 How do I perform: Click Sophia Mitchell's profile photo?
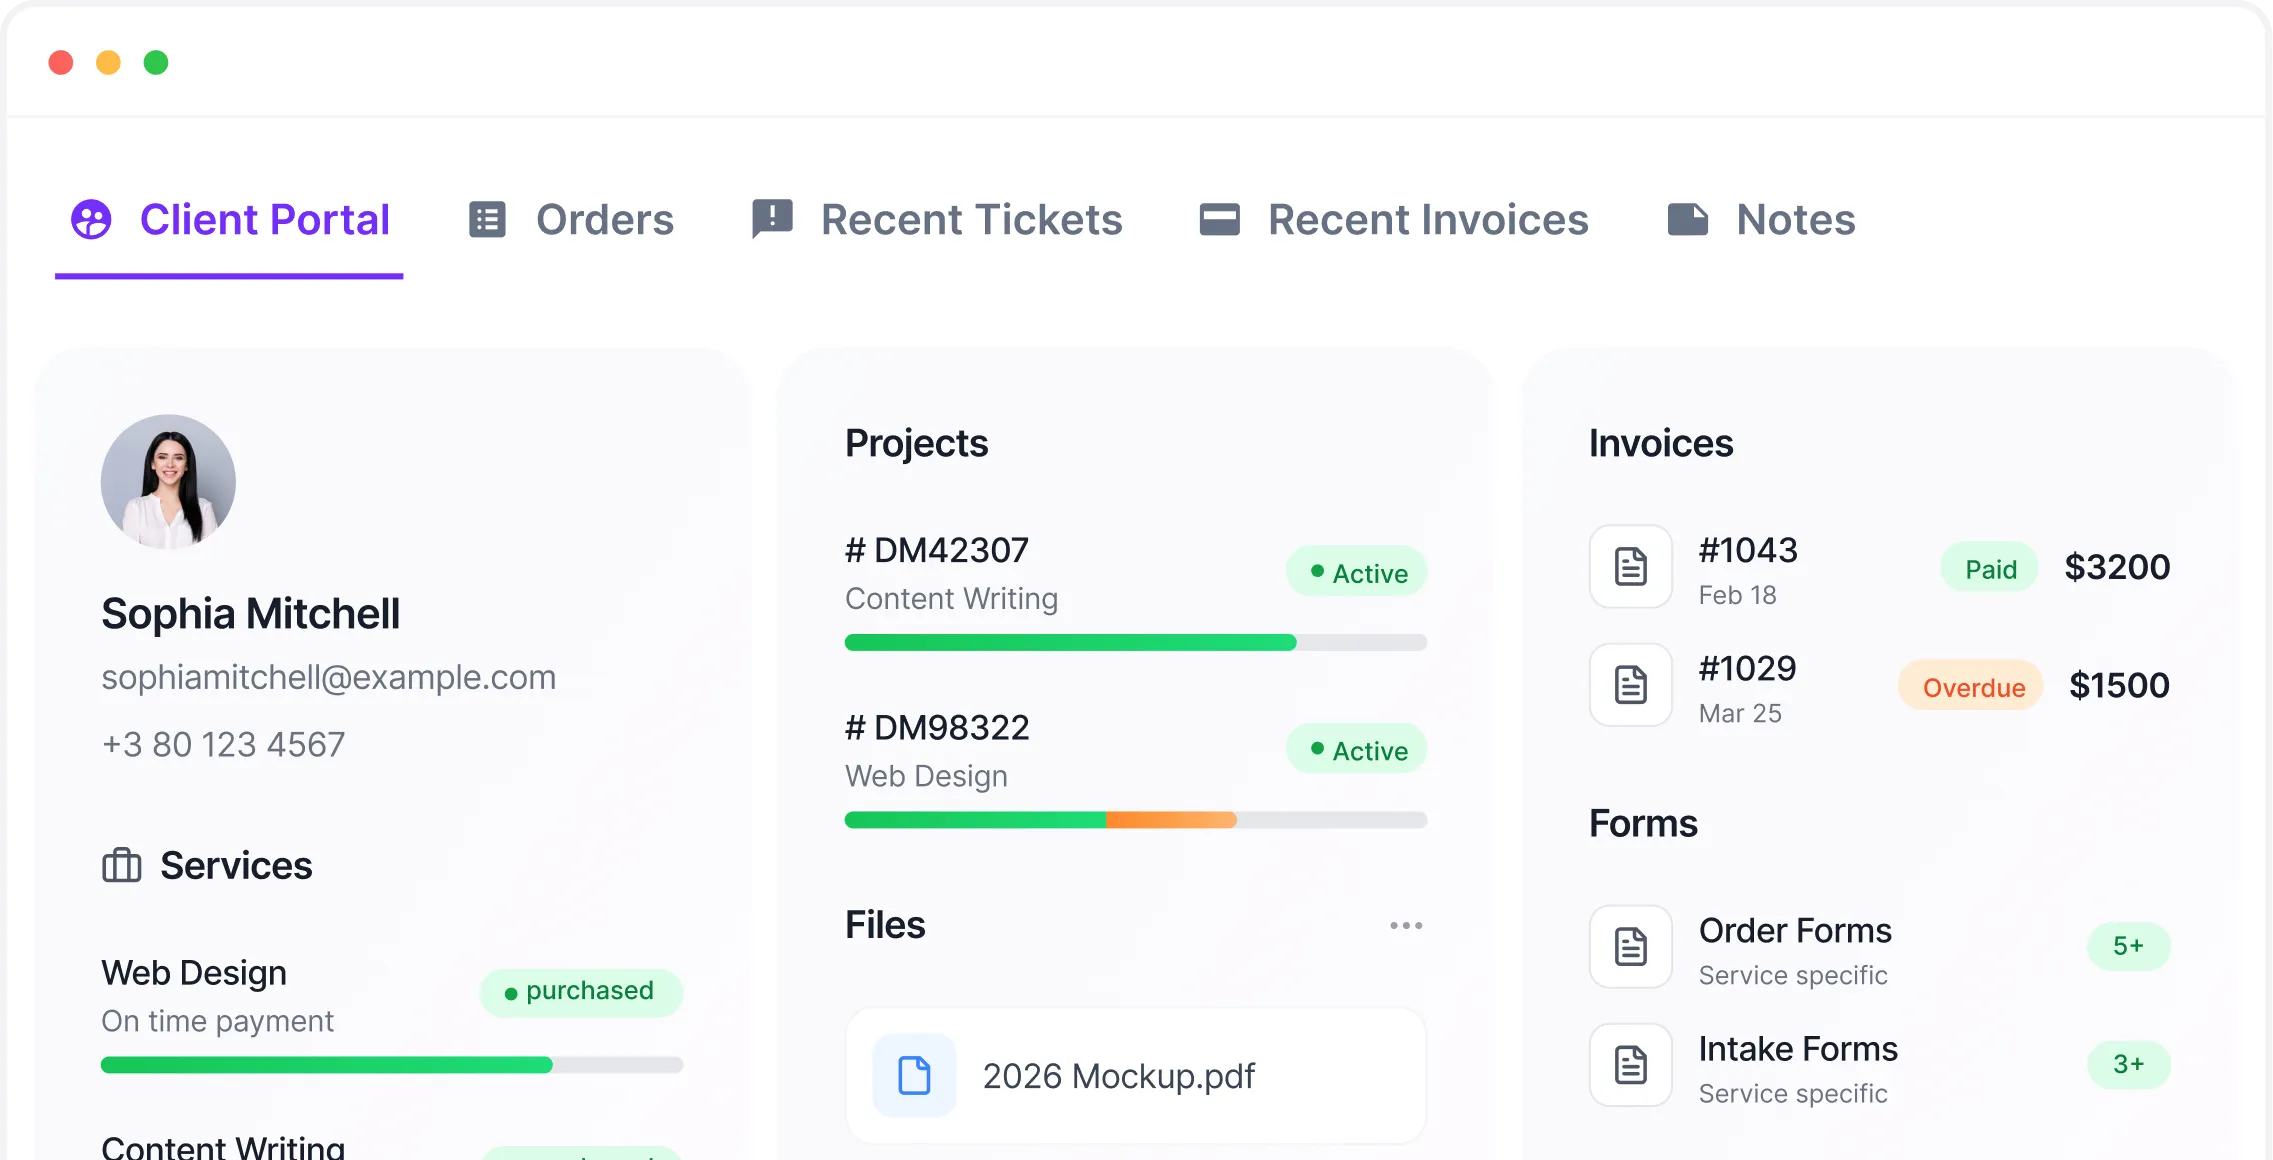click(167, 481)
